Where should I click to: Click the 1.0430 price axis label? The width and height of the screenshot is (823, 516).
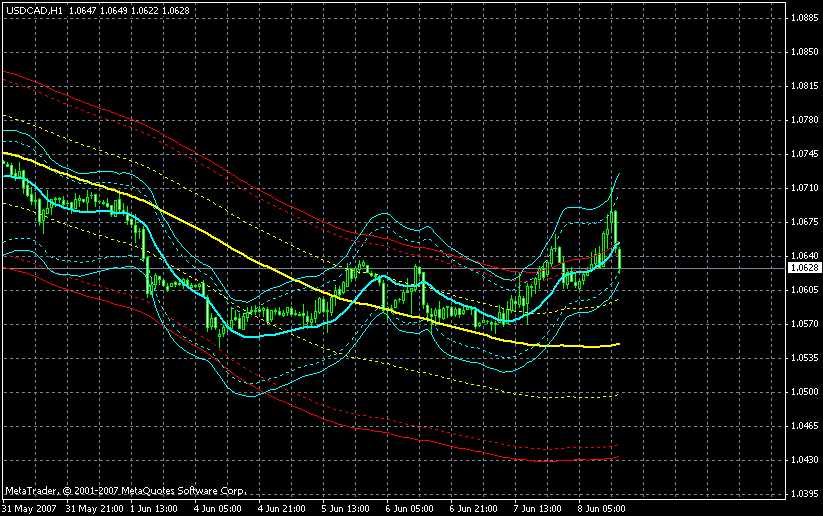(x=804, y=460)
